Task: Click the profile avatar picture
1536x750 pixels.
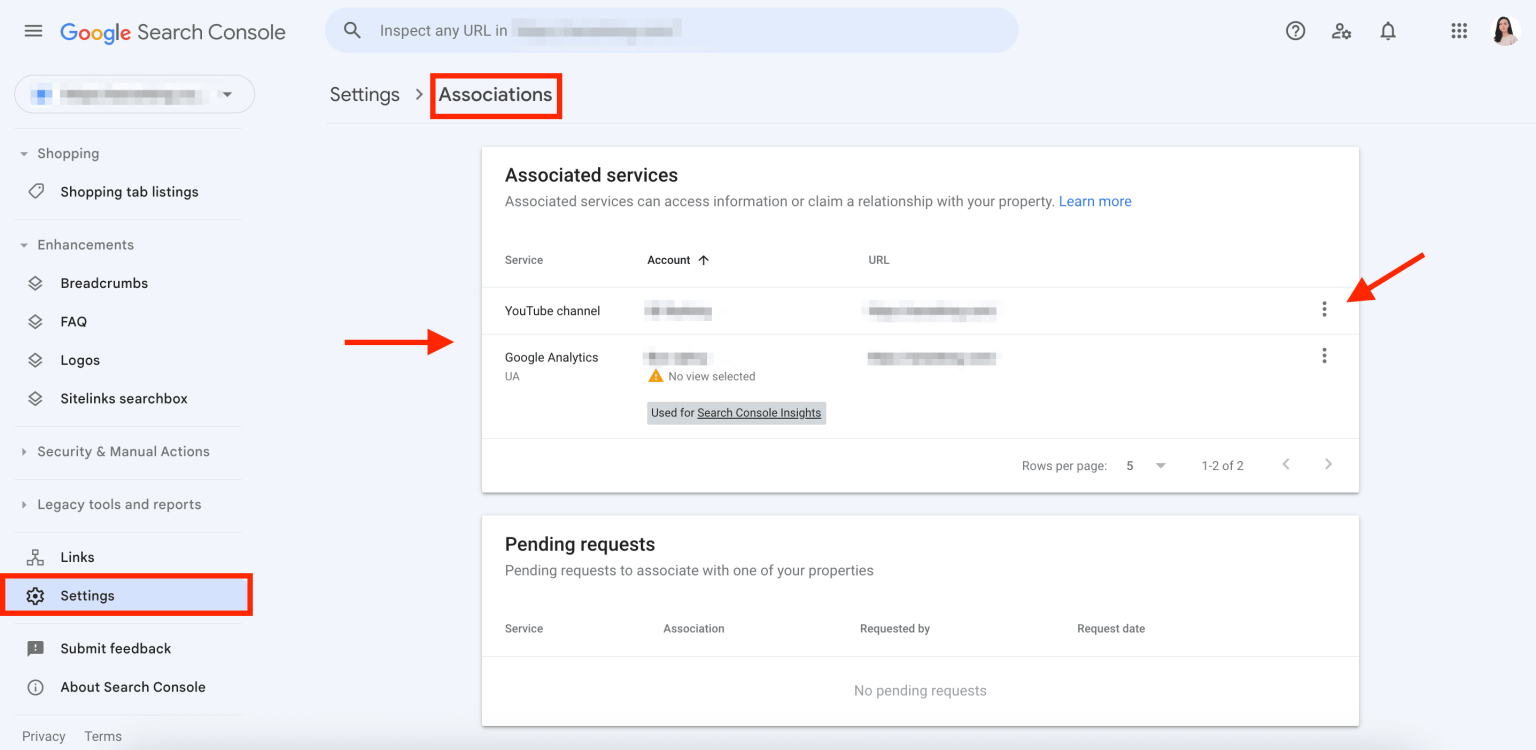Action: 1505,30
